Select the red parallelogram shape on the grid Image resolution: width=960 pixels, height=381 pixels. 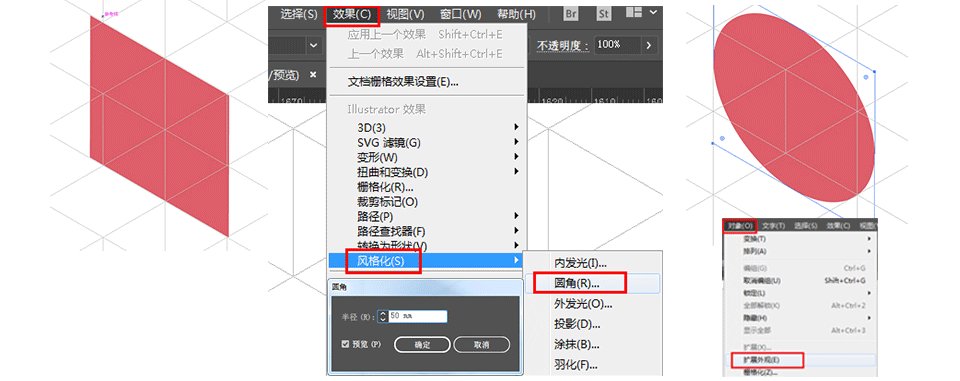(159, 126)
